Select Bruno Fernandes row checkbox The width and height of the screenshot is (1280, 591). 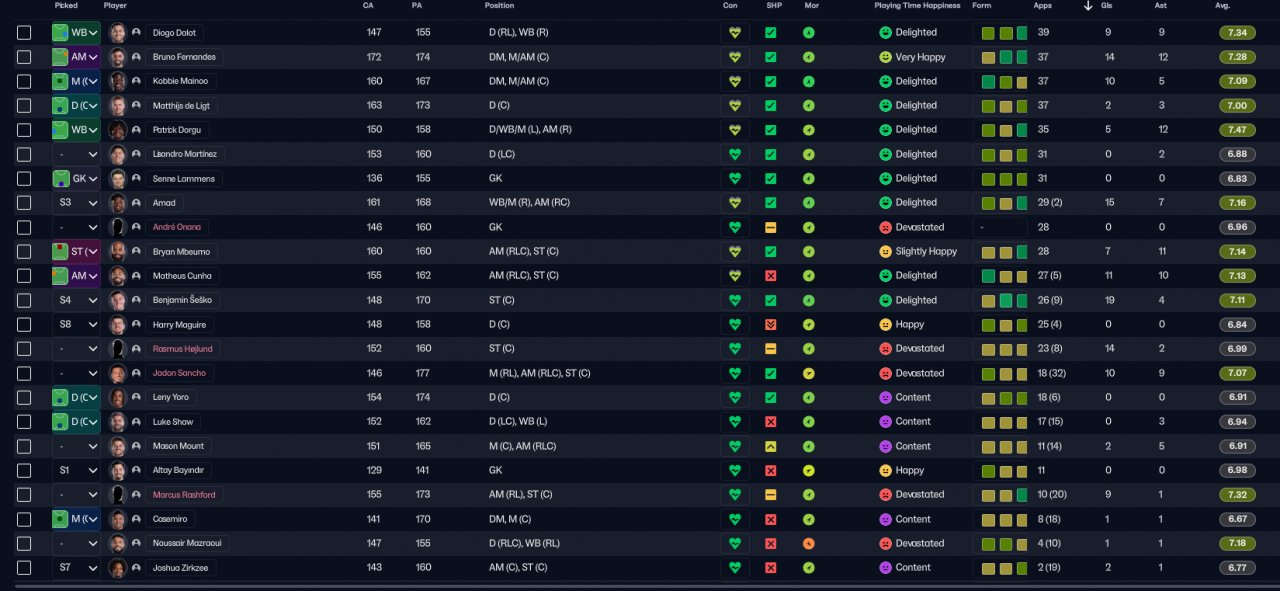pyautogui.click(x=24, y=57)
